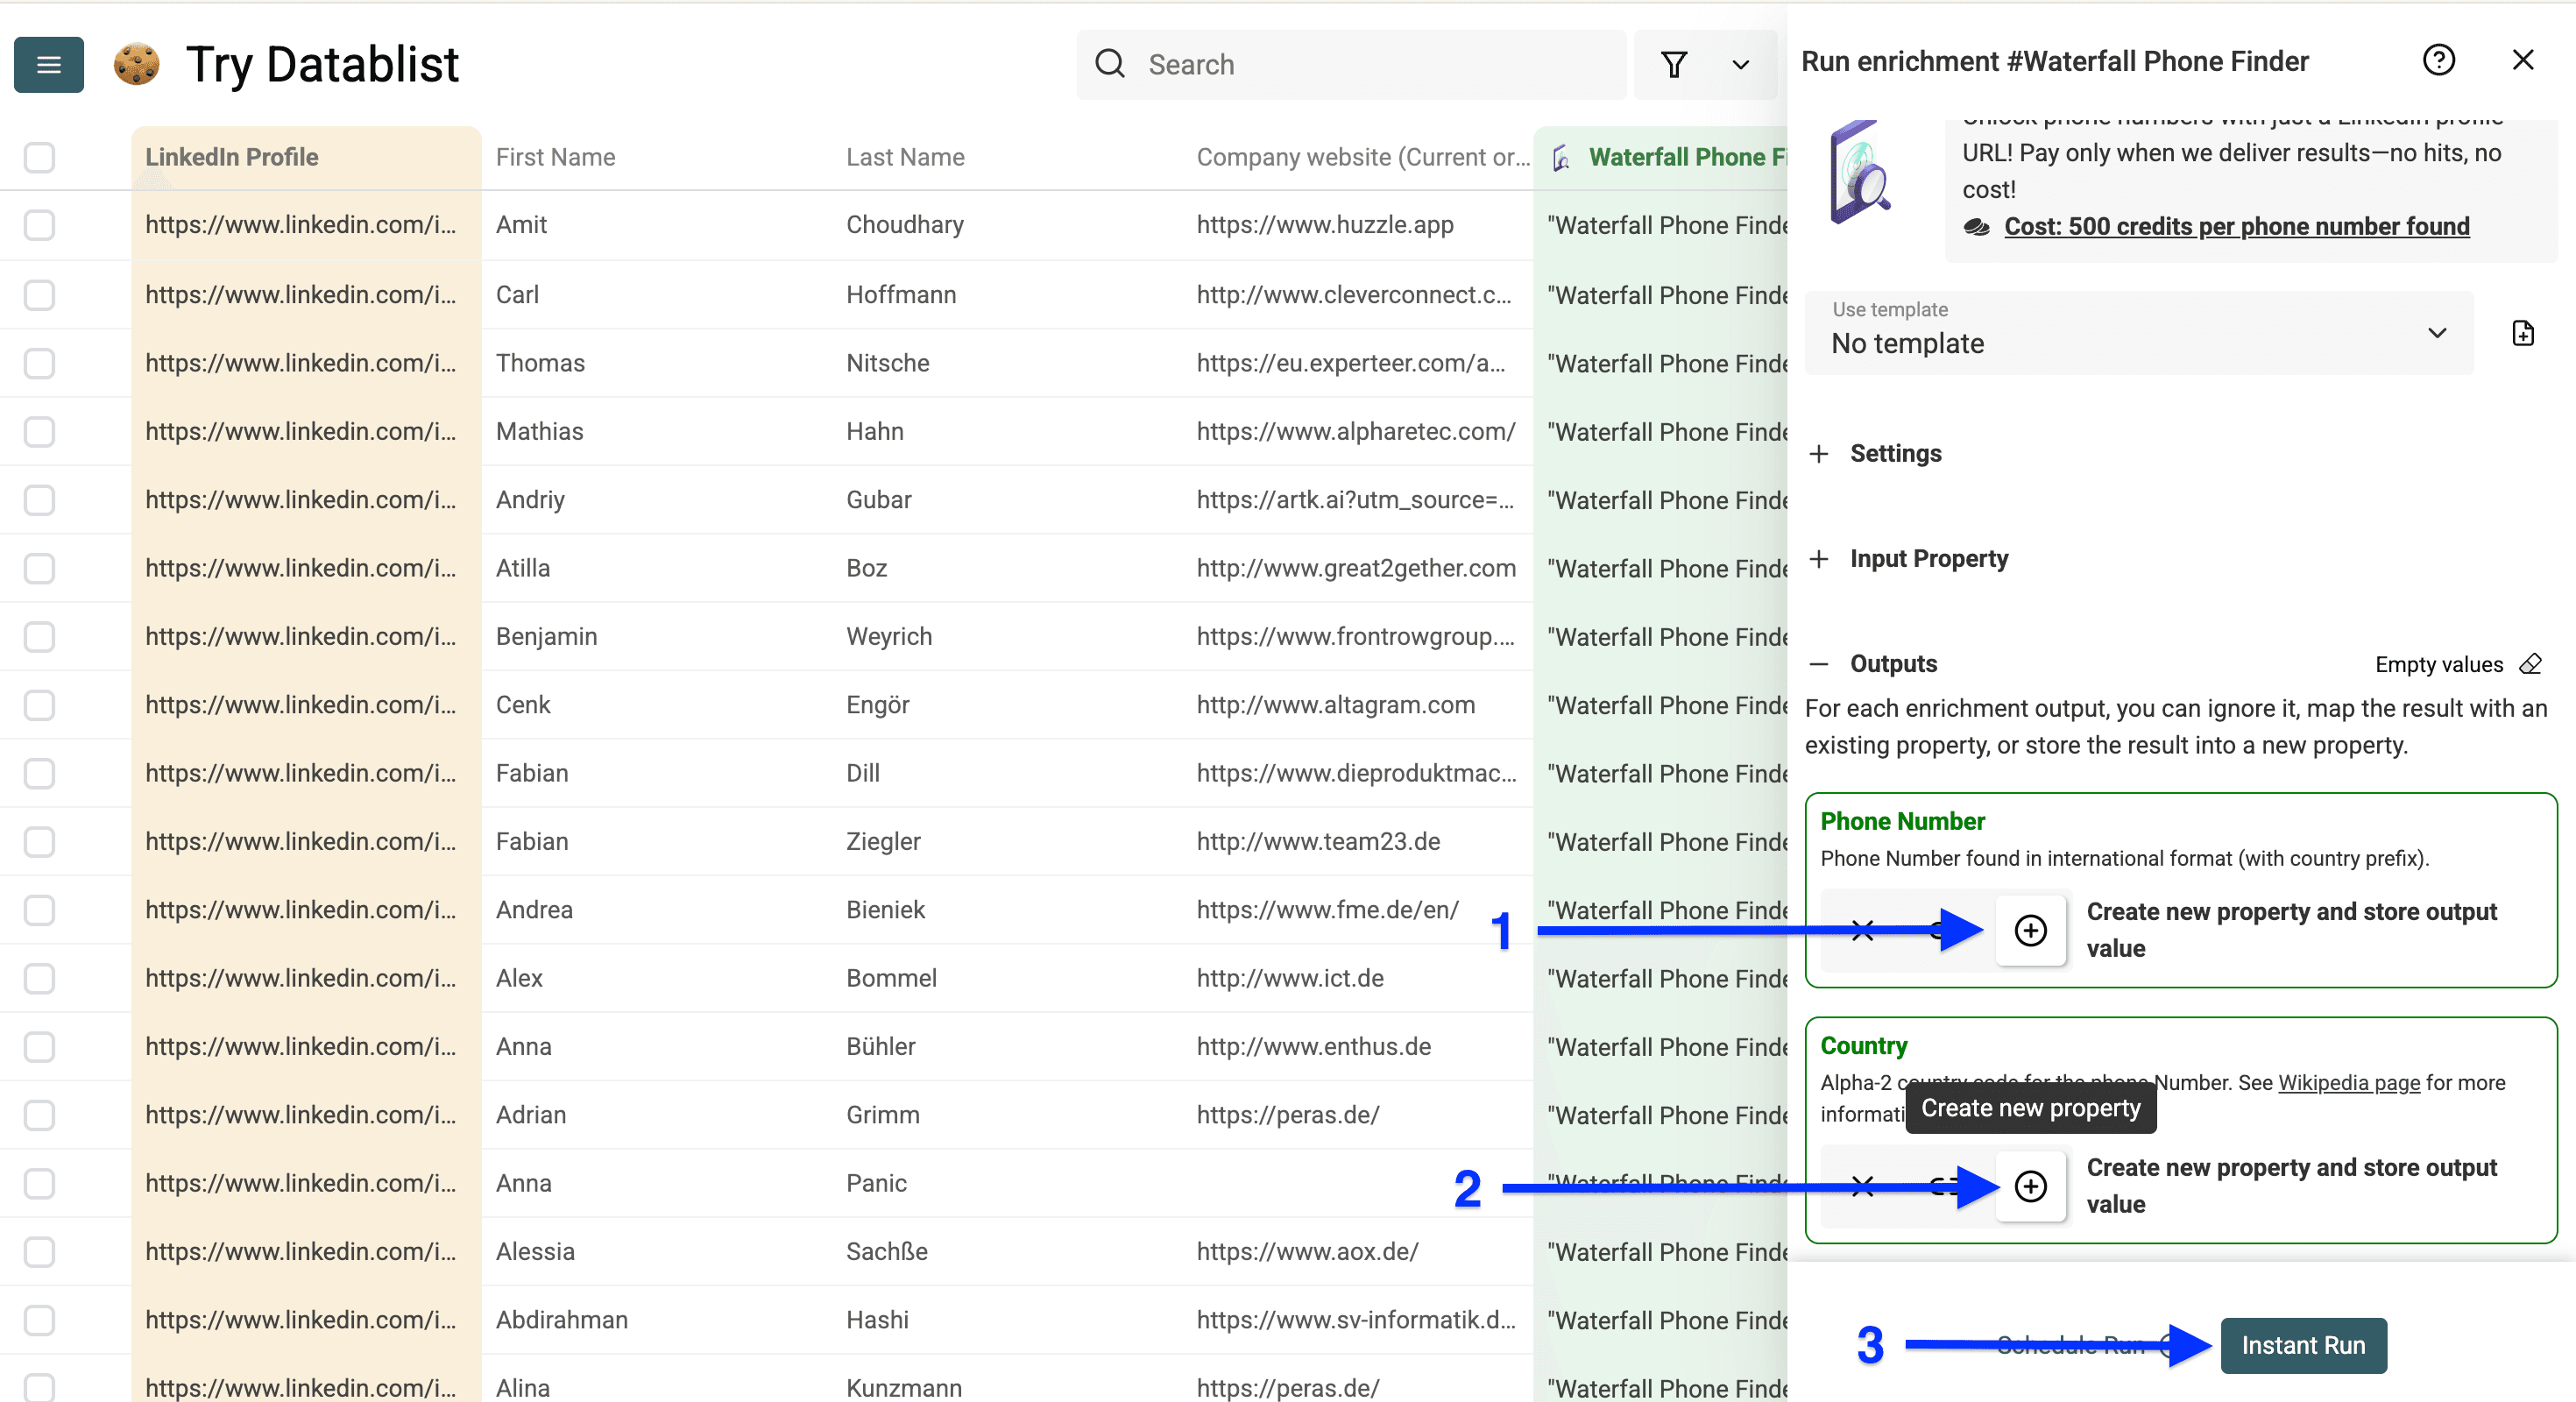
Task: Toggle the select-all checkbox in the header
Action: pyautogui.click(x=39, y=157)
